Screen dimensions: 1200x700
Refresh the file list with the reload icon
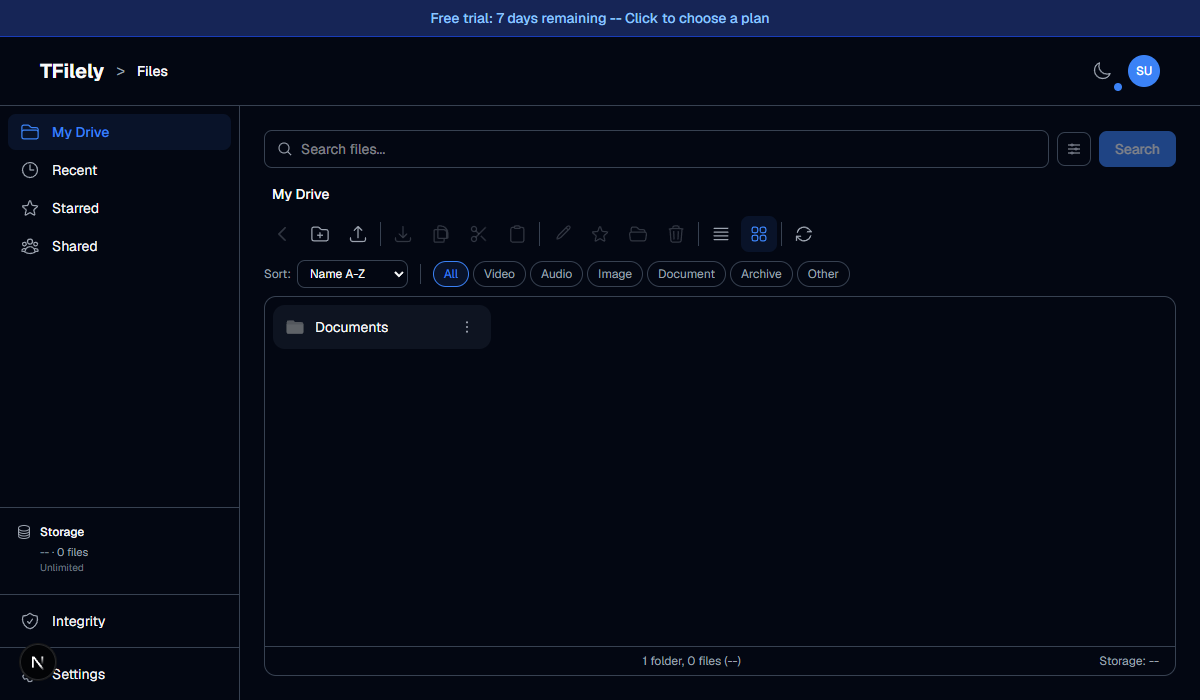(x=804, y=234)
